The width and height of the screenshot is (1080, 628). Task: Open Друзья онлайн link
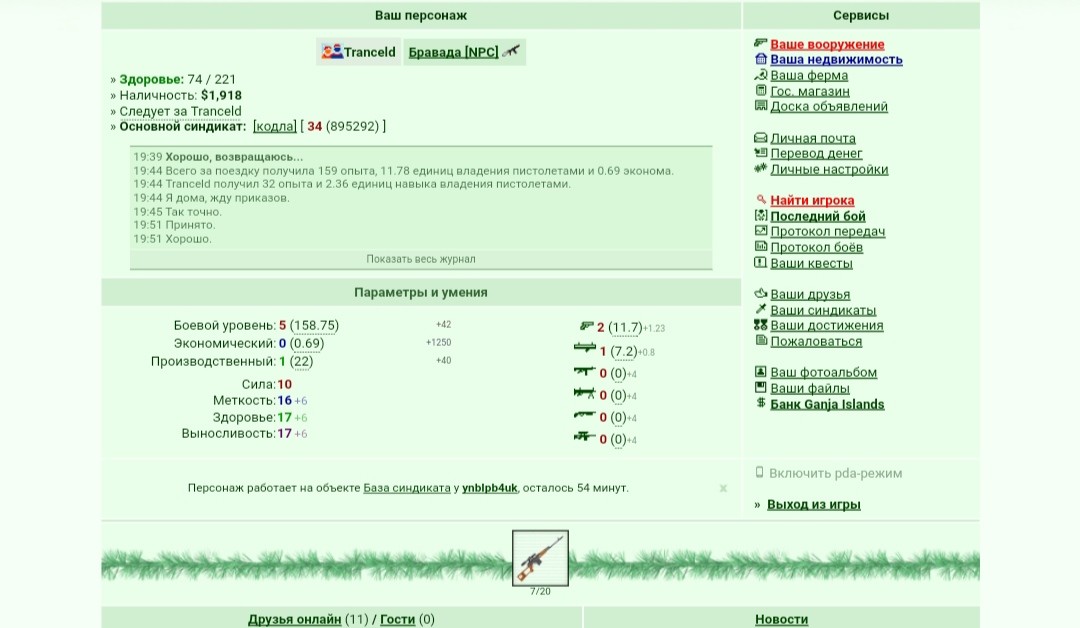coord(294,619)
